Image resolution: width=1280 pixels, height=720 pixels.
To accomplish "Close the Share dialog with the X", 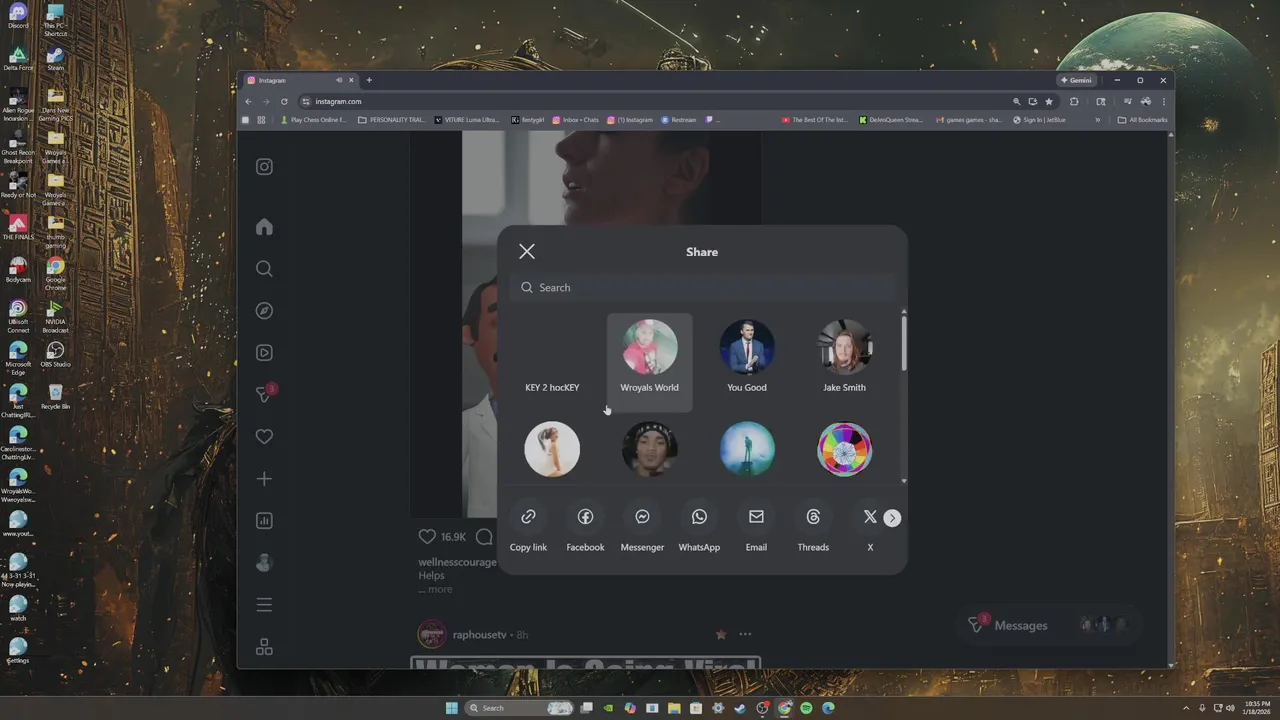I will (x=527, y=252).
